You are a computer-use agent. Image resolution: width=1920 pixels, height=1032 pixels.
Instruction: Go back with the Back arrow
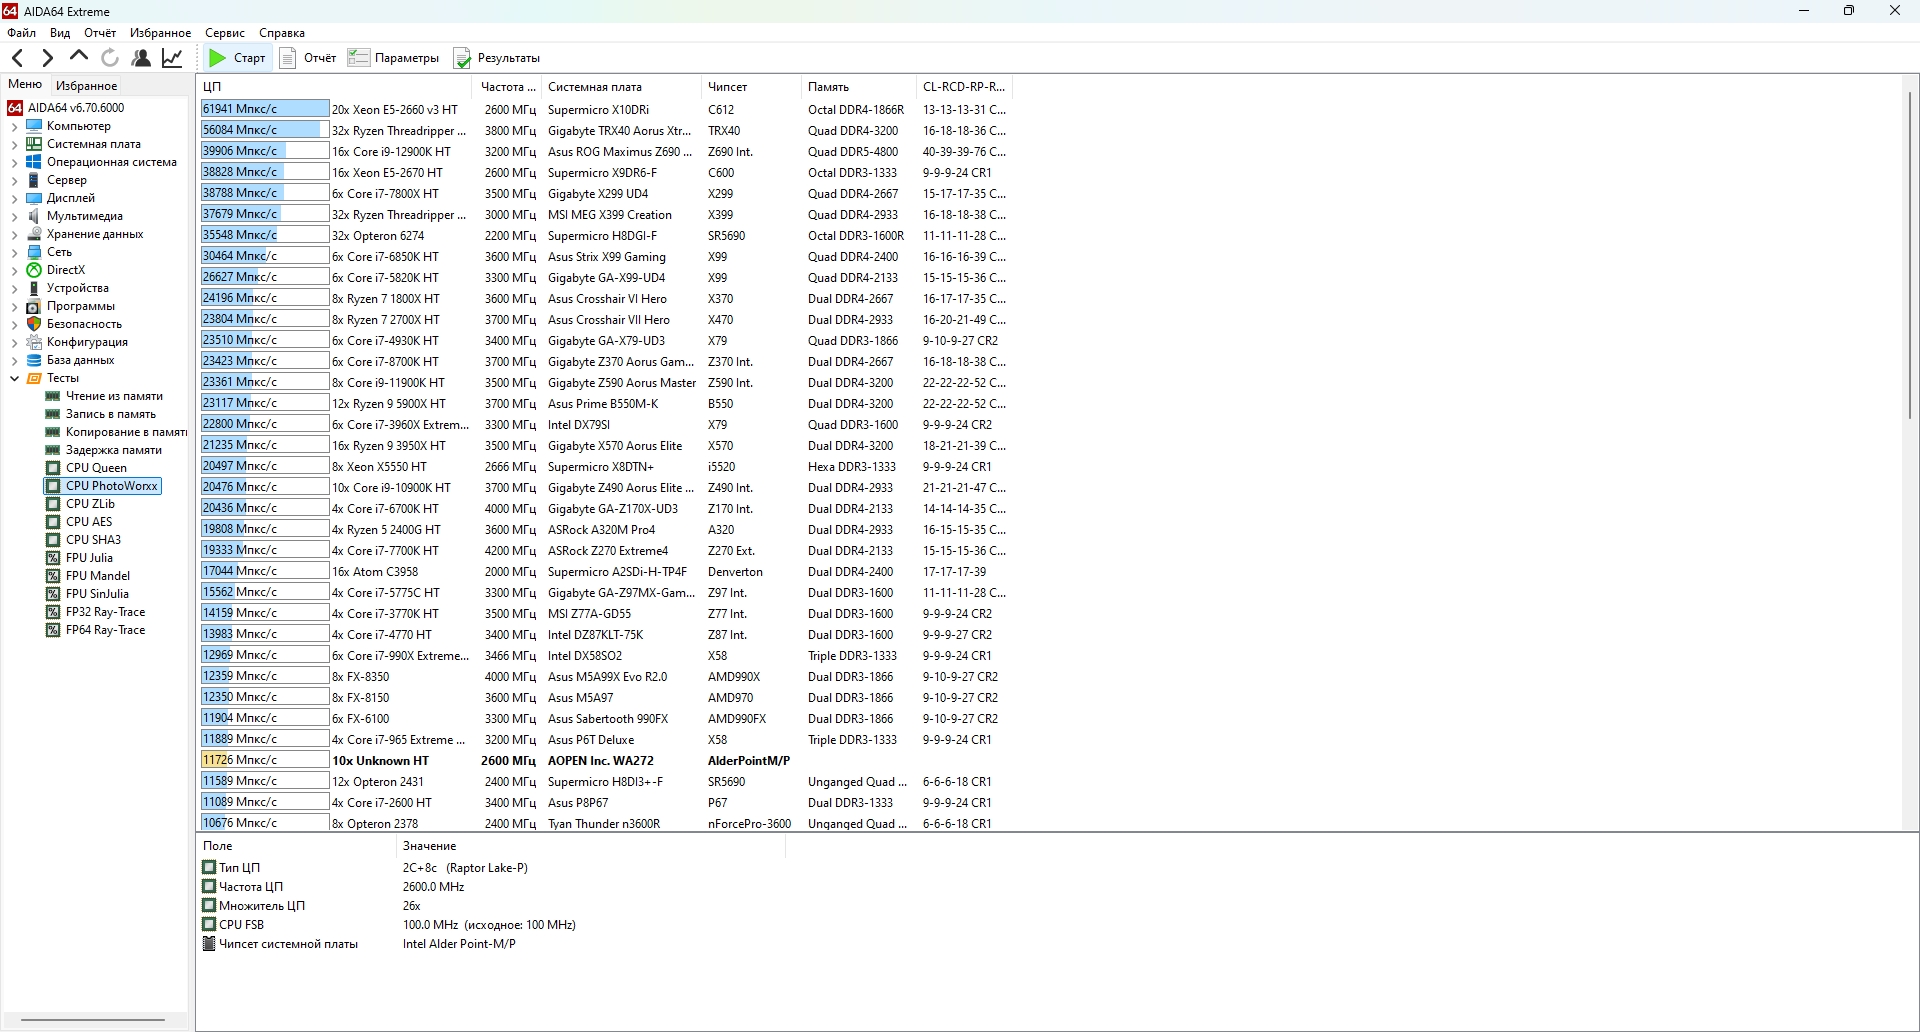[17, 58]
